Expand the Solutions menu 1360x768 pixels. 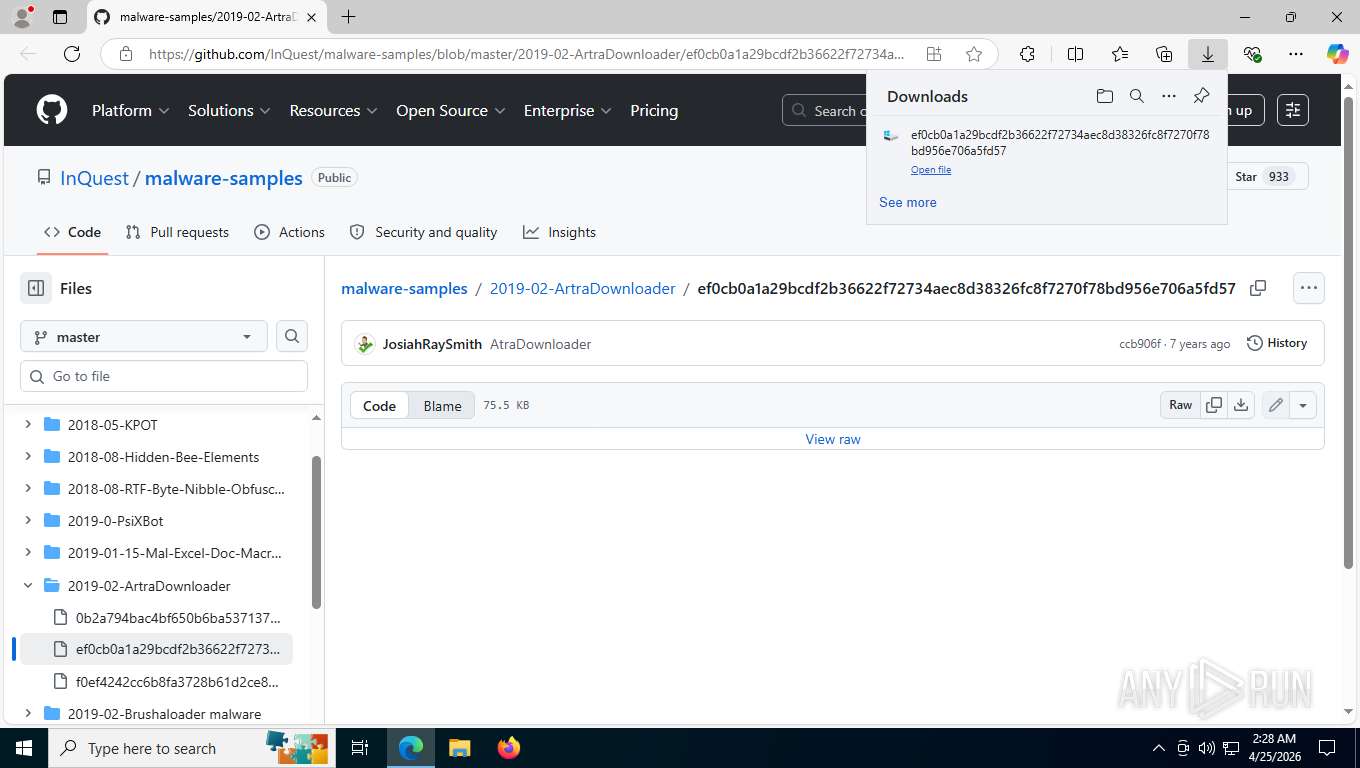[x=230, y=110]
